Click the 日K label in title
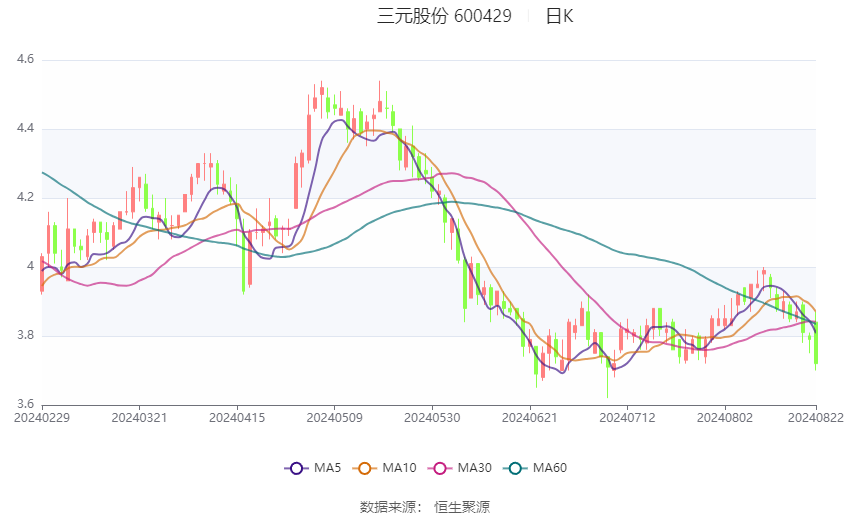The image size is (850, 517). [559, 16]
